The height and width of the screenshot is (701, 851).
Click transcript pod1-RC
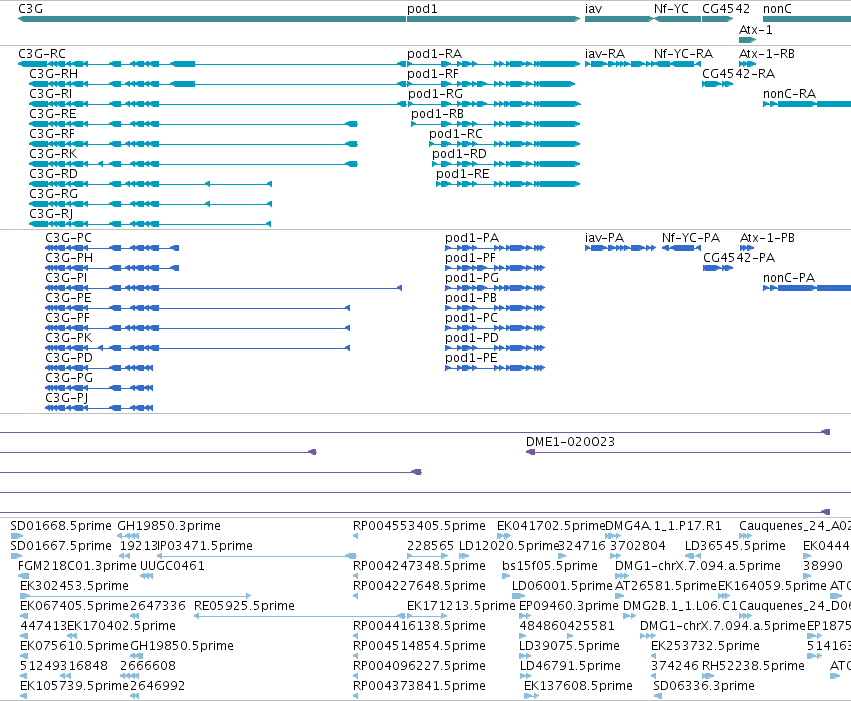click(505, 144)
